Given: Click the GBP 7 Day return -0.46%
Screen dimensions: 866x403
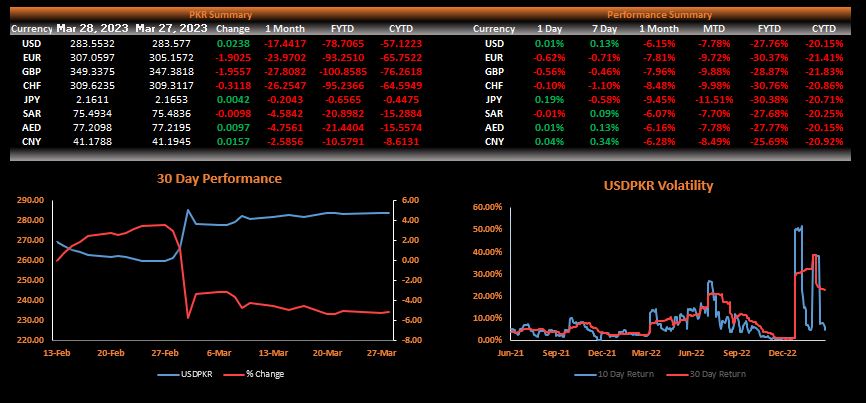Looking at the screenshot, I should pos(603,71).
